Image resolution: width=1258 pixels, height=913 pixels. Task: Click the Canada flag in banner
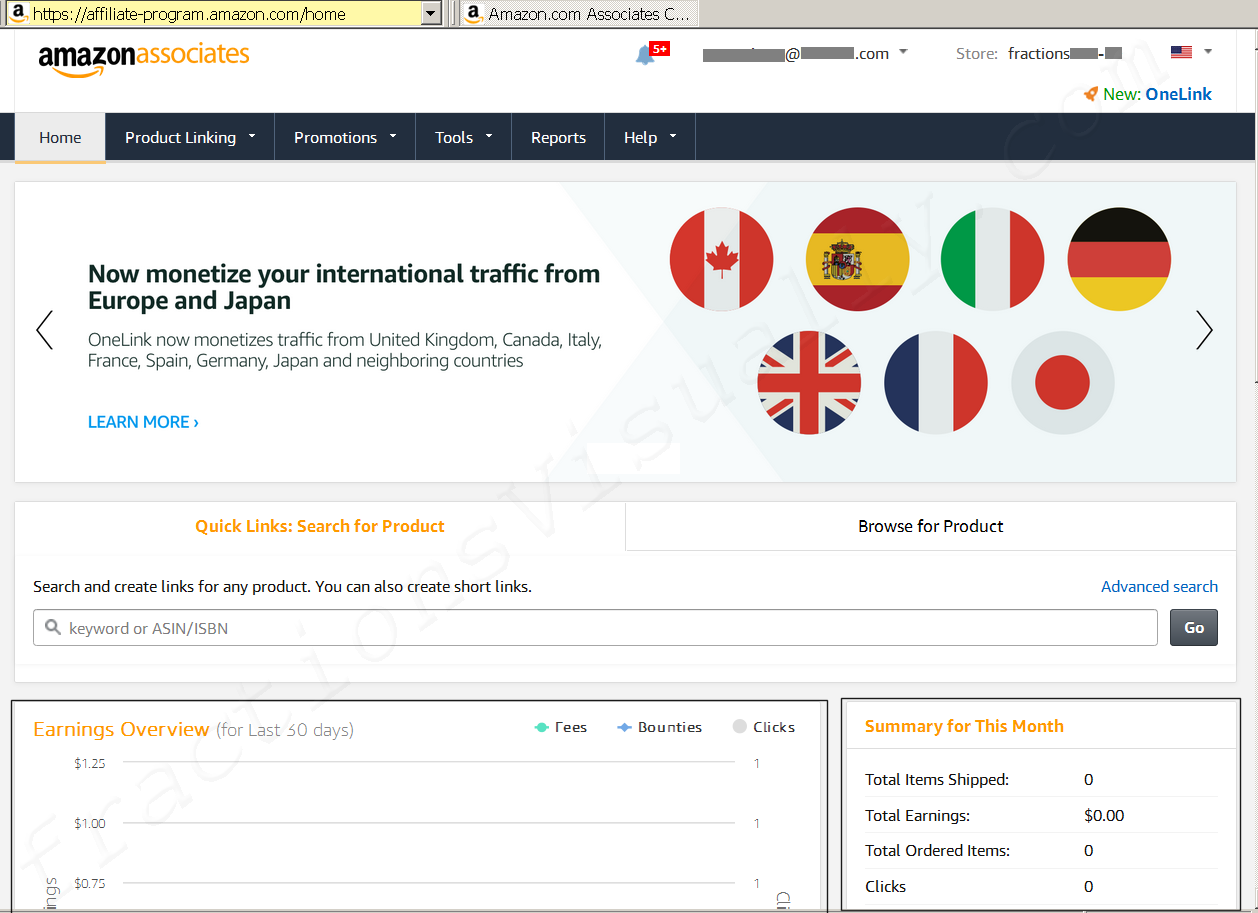point(722,259)
